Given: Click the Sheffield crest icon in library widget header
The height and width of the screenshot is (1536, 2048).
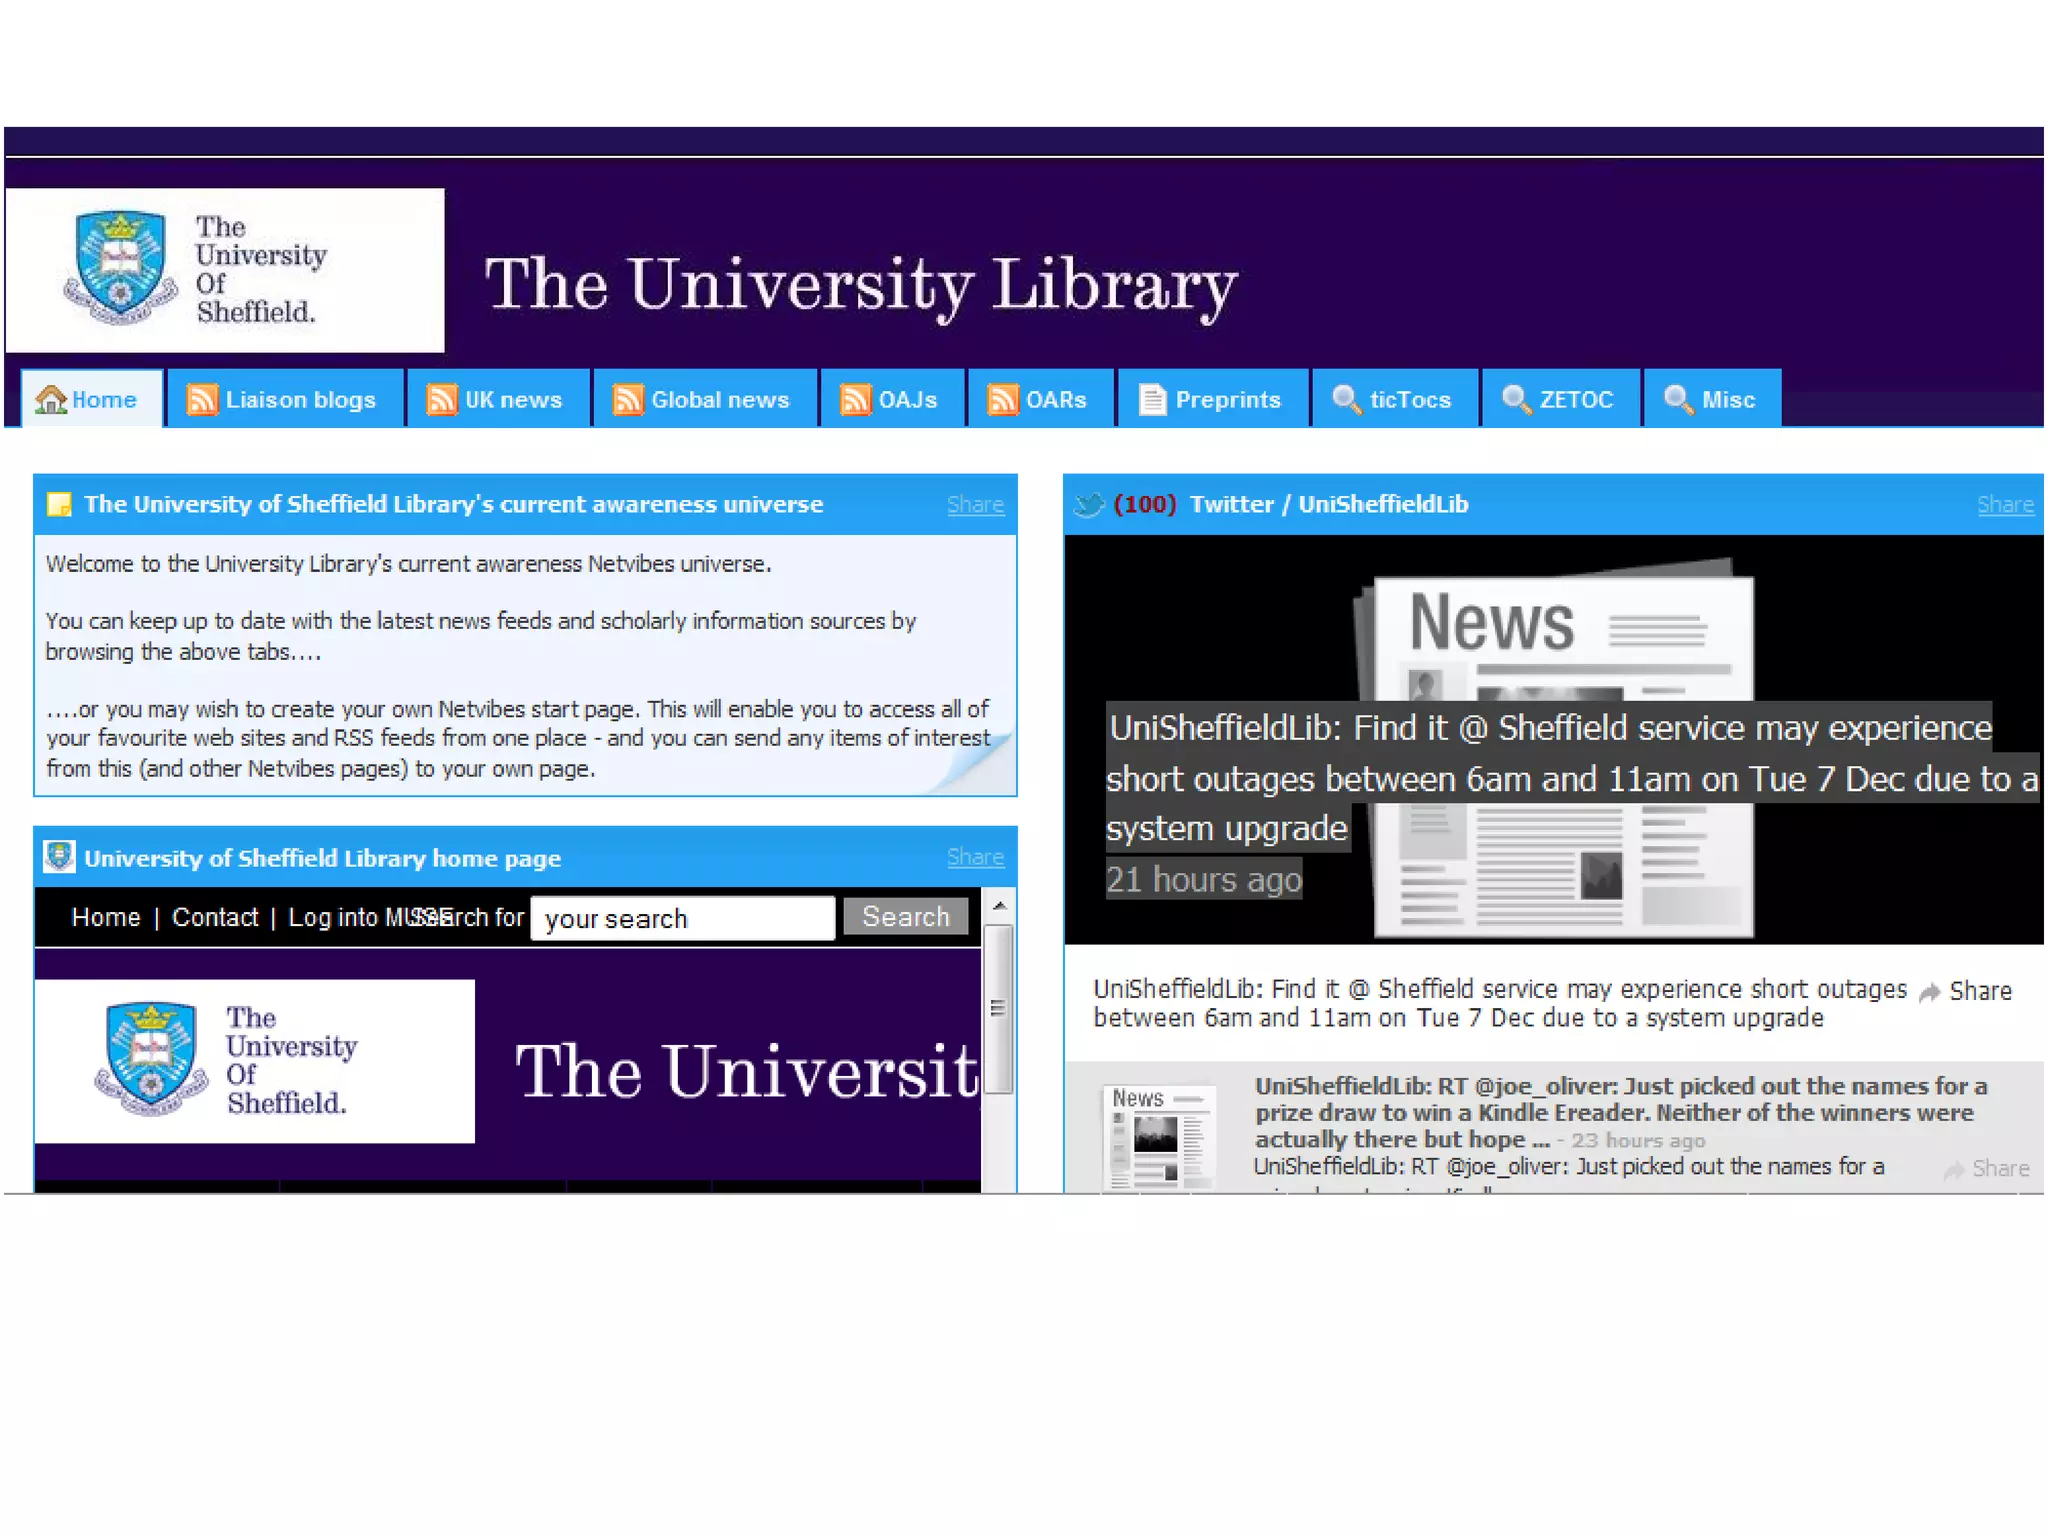Looking at the screenshot, I should pyautogui.click(x=59, y=857).
